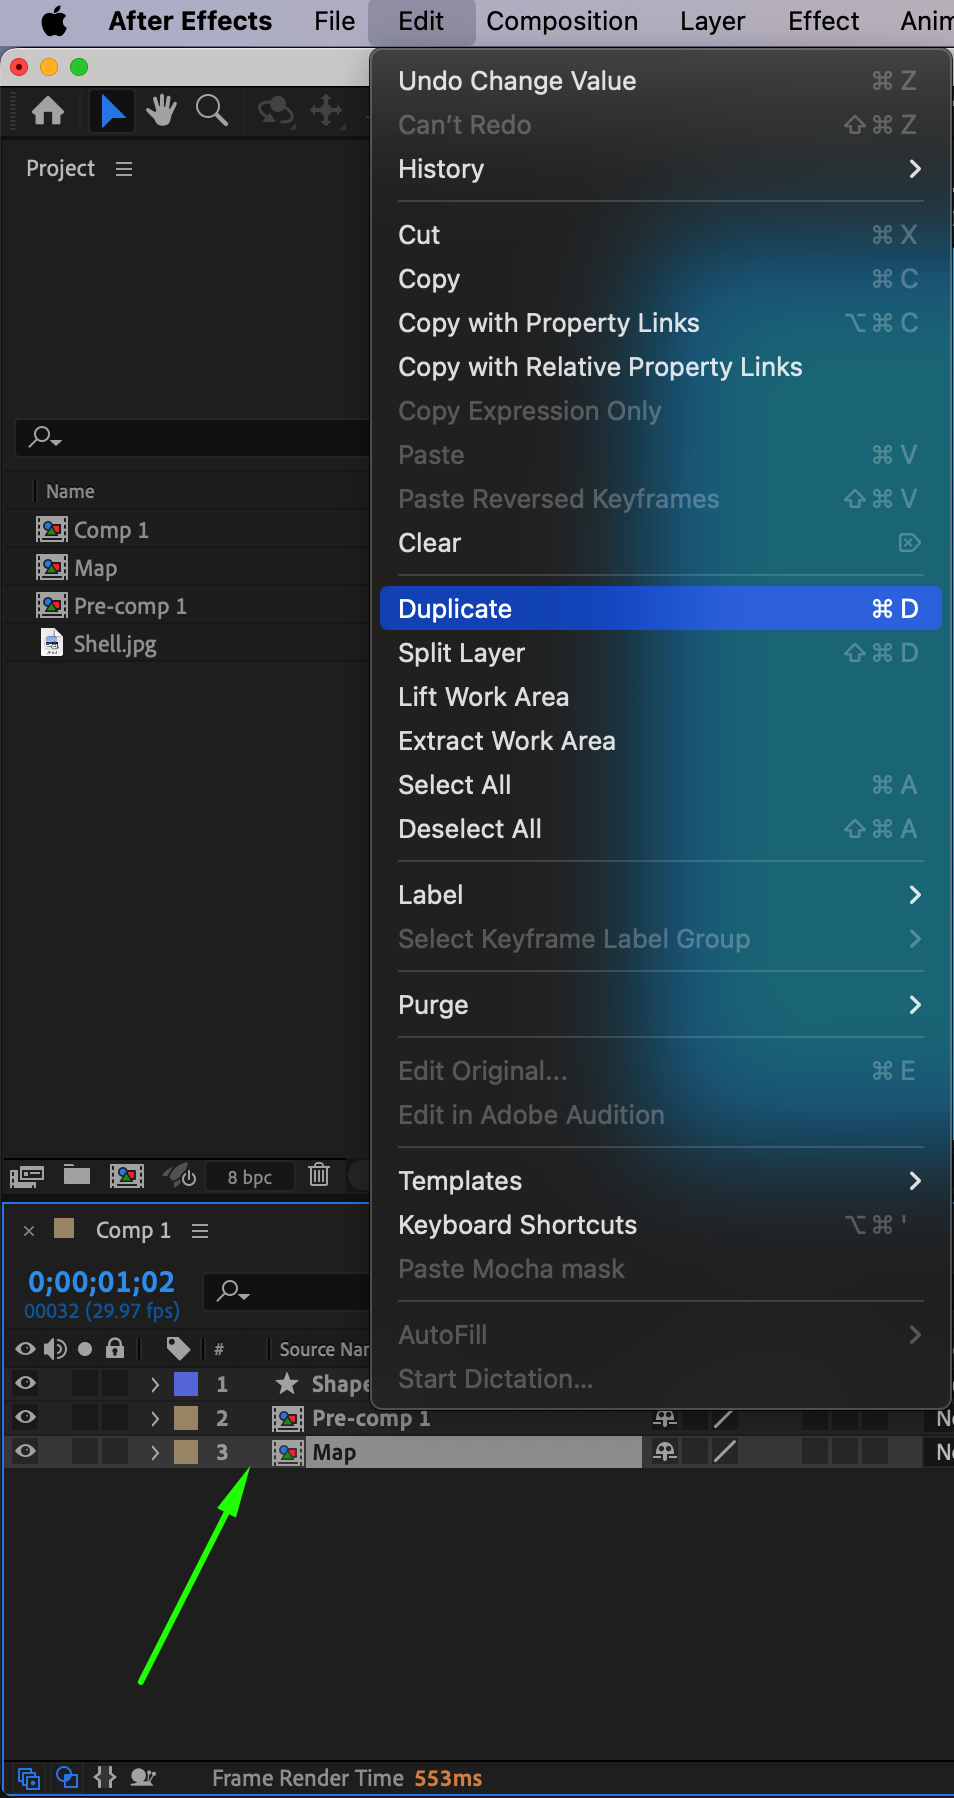
Task: Hide the Map layer using eye icon
Action: click(x=26, y=1451)
